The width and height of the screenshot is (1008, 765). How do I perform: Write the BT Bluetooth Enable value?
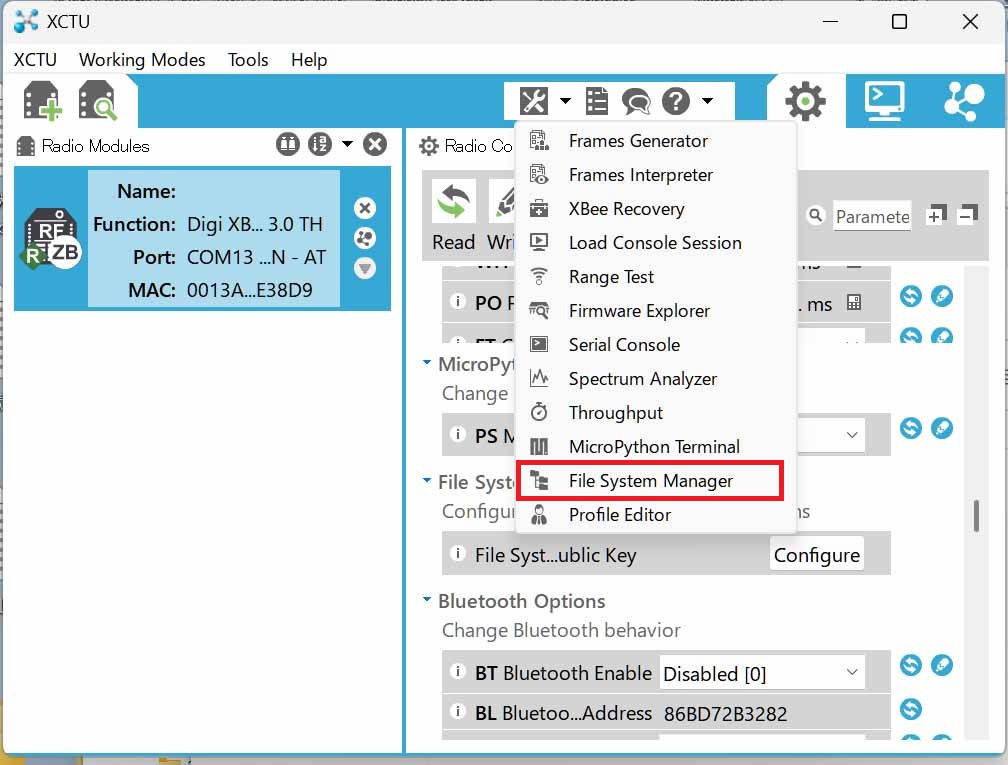(942, 665)
